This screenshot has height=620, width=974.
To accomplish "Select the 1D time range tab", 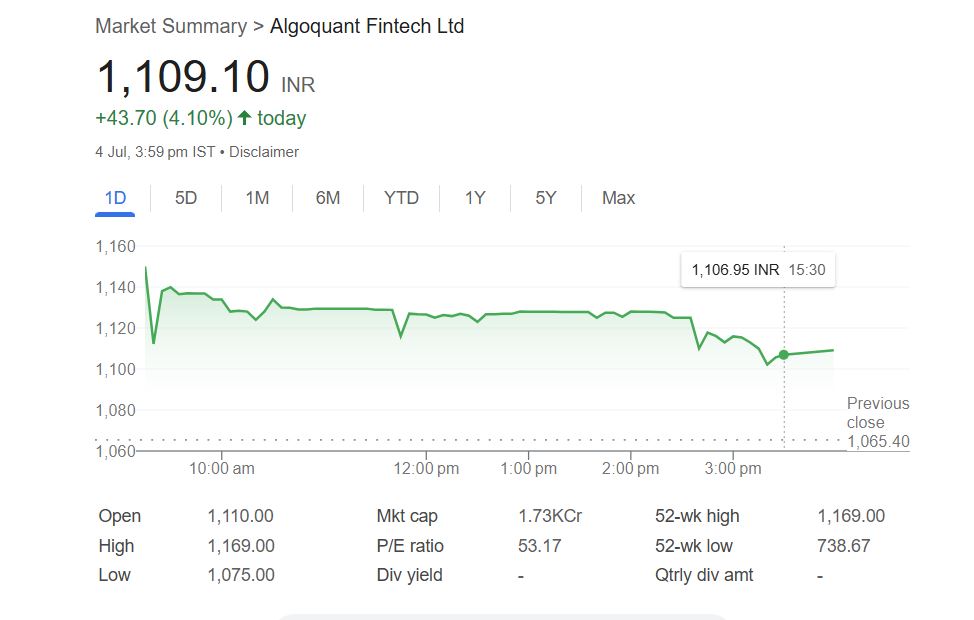I will [x=115, y=198].
